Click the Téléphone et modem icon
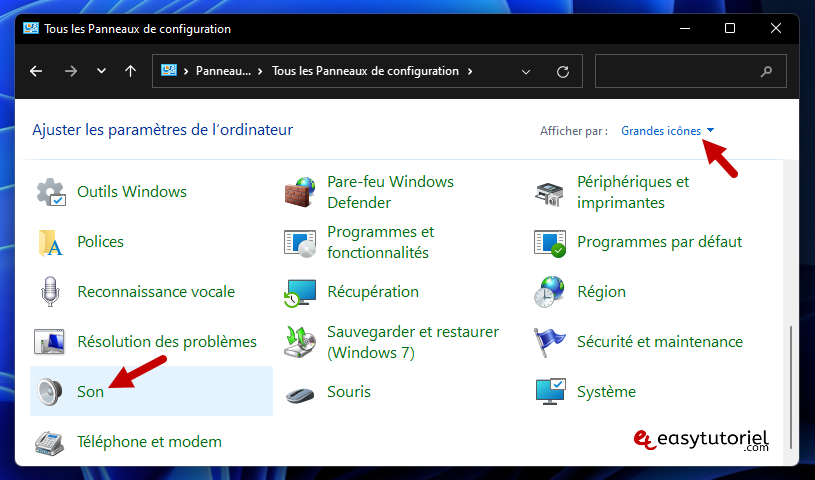Image resolution: width=815 pixels, height=480 pixels. pos(49,443)
